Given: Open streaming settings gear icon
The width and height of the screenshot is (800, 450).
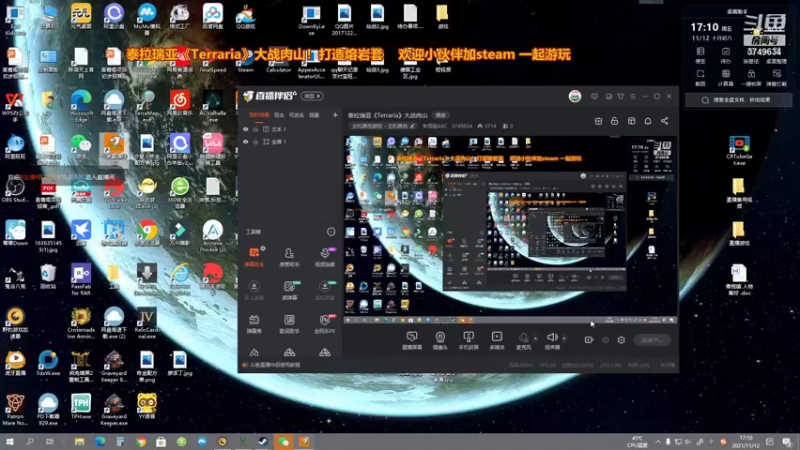Looking at the screenshot, I should [x=621, y=340].
